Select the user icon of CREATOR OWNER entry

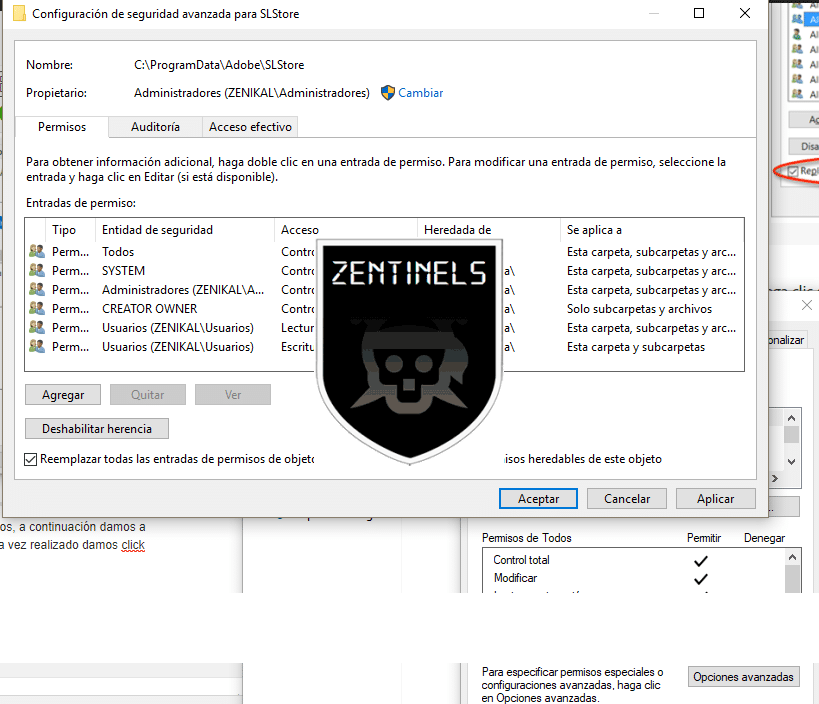click(37, 309)
